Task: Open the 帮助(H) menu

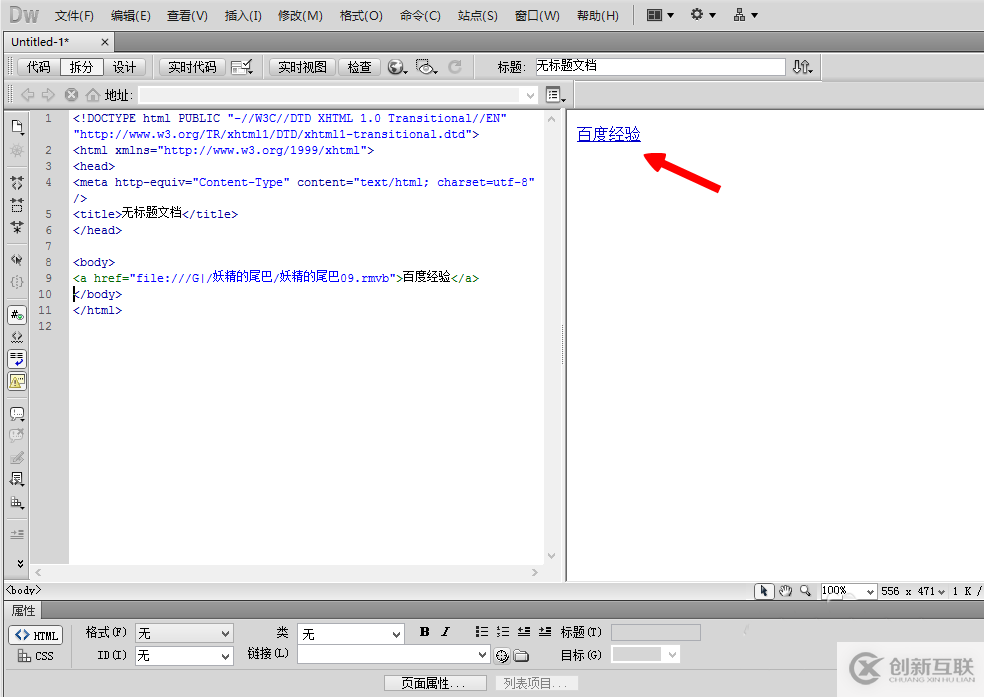Action: point(597,16)
